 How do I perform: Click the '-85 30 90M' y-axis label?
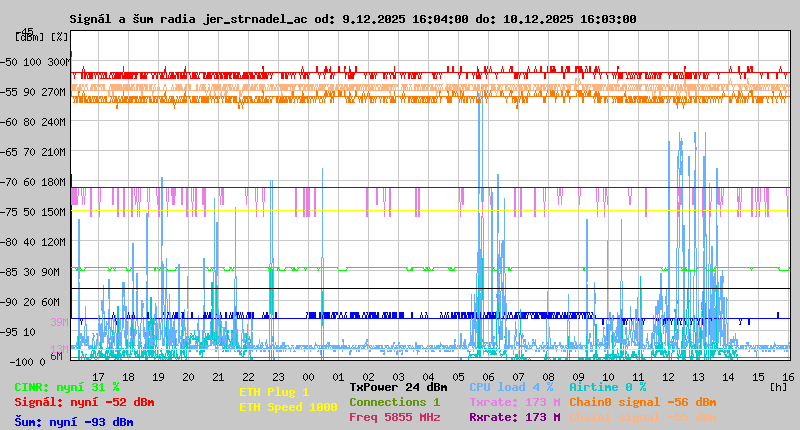coord(30,272)
